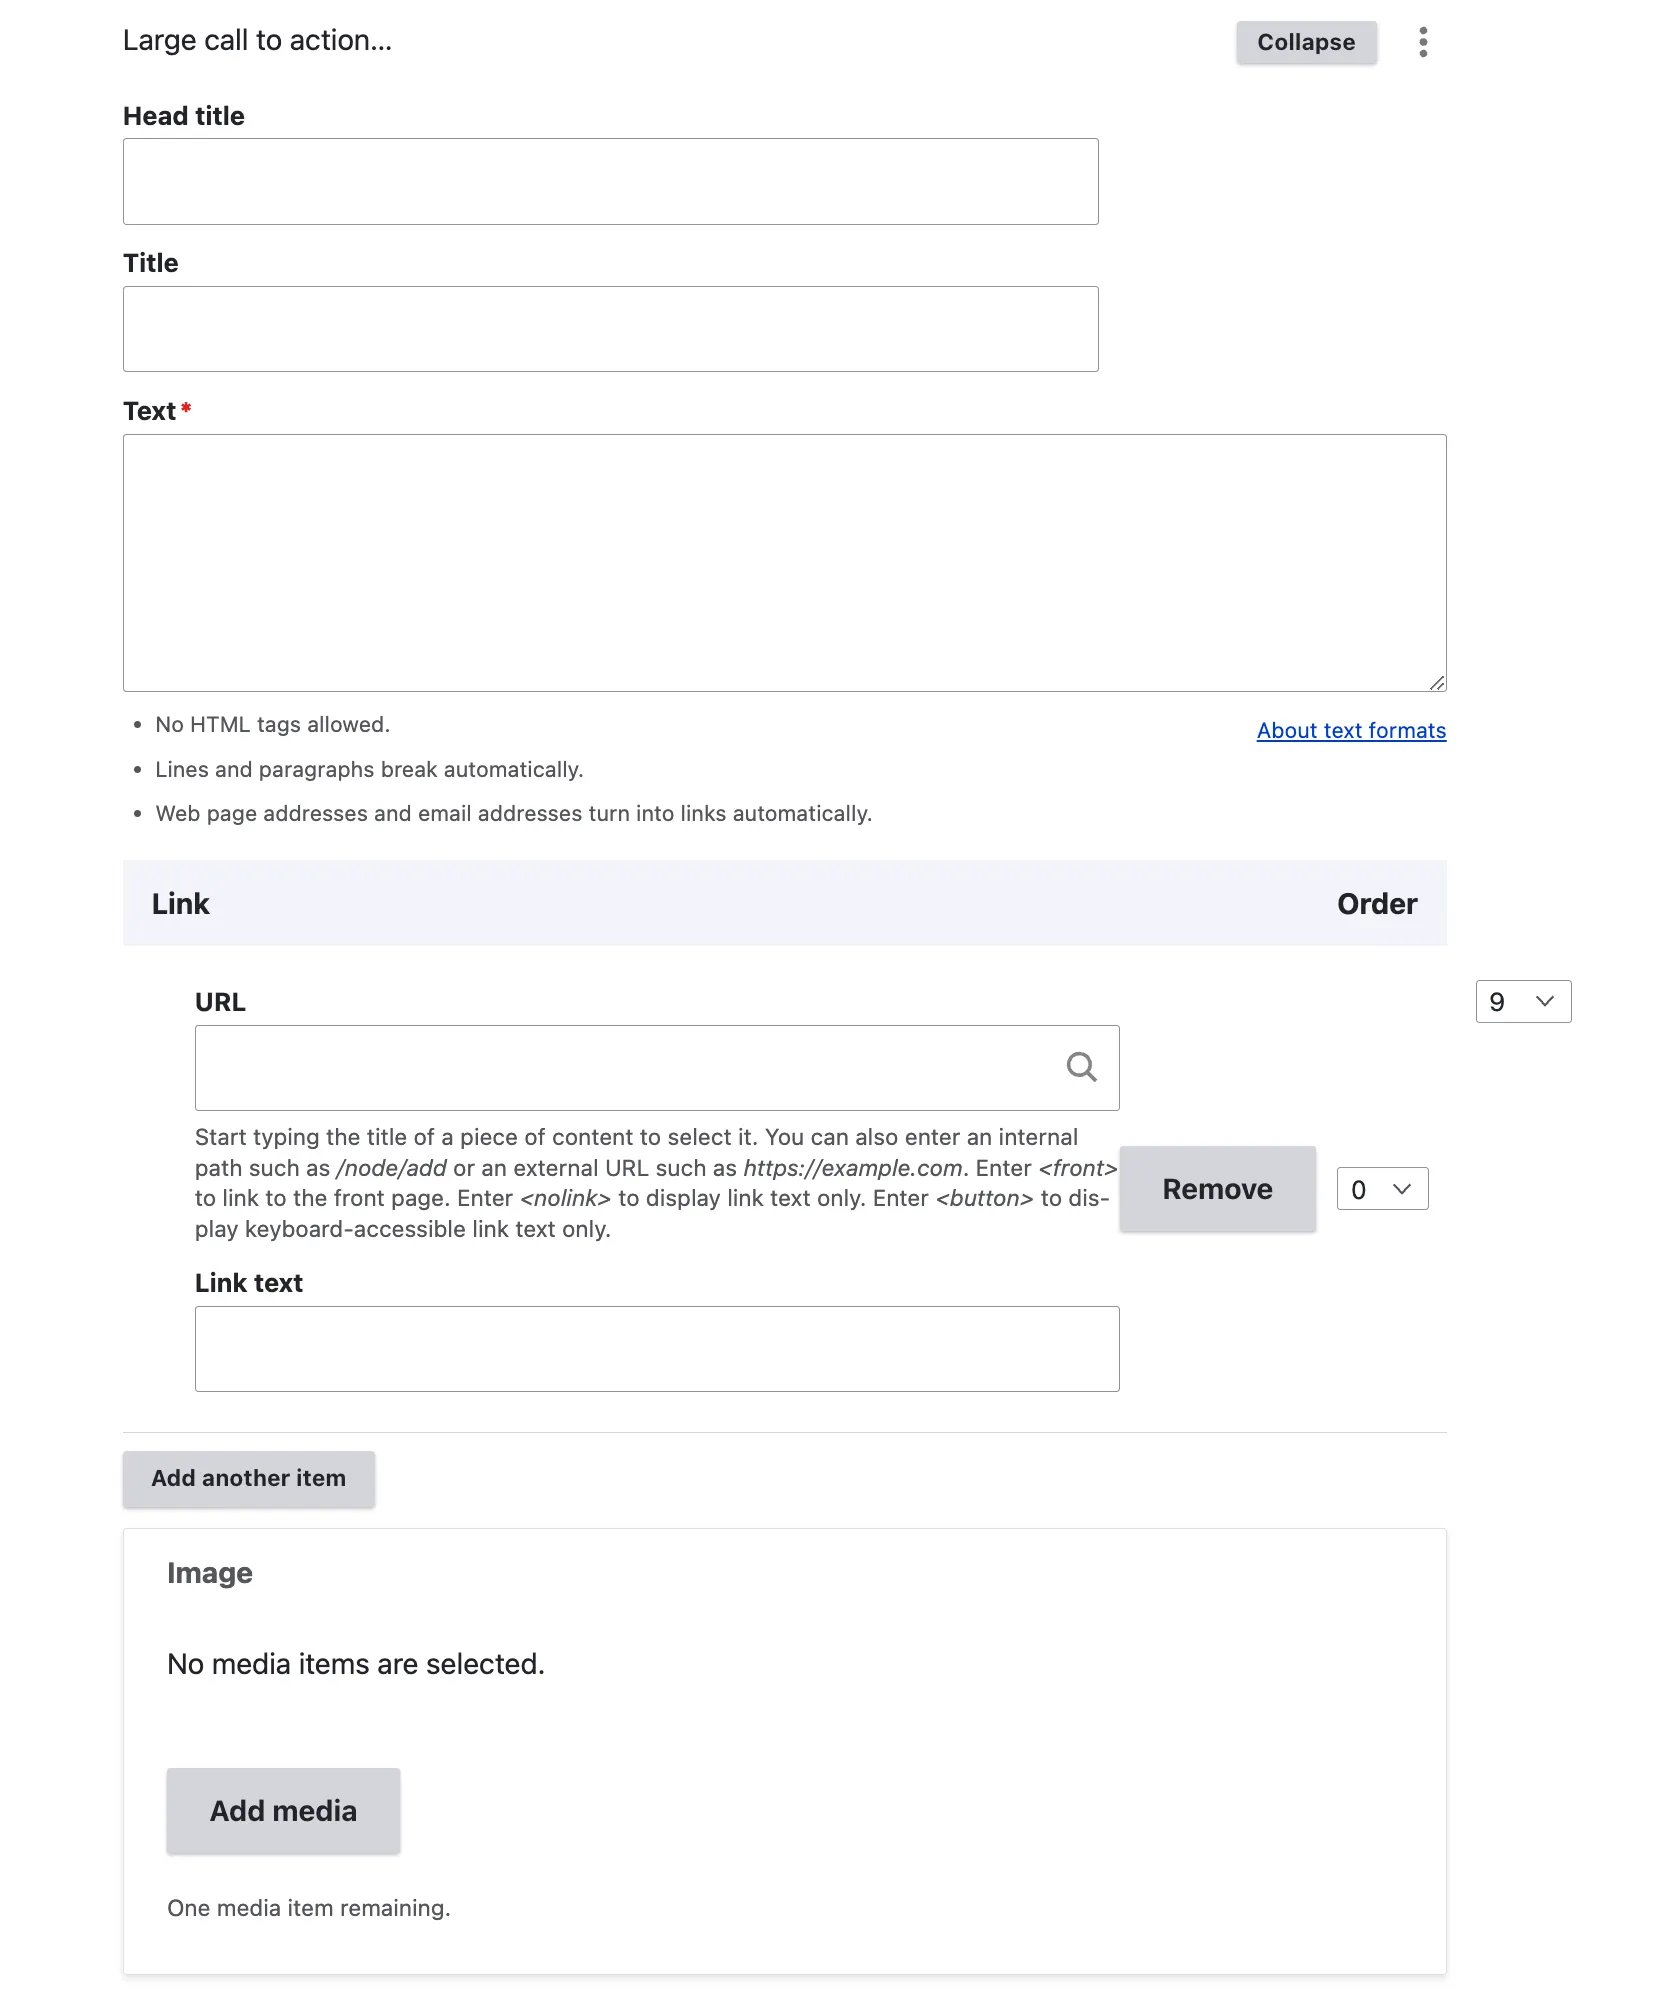Click the Link column header
The image size is (1660, 2004).
click(x=180, y=904)
